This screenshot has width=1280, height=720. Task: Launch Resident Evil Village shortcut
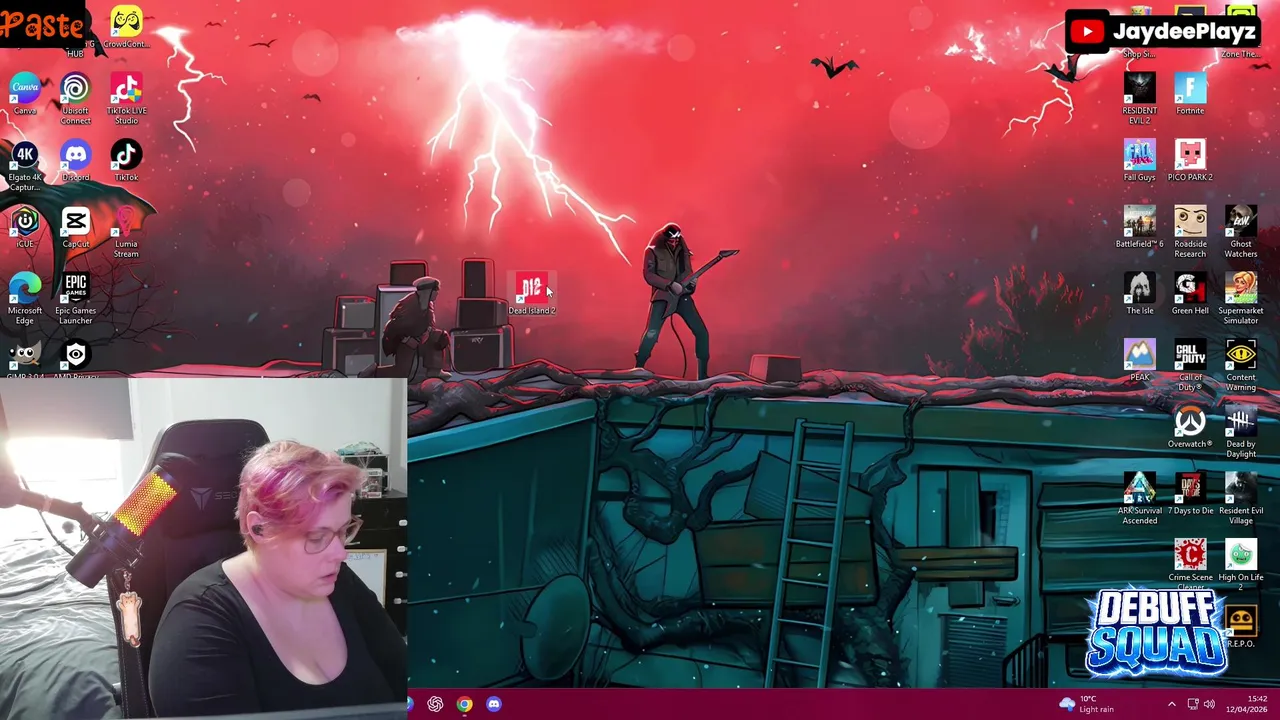pyautogui.click(x=1241, y=498)
